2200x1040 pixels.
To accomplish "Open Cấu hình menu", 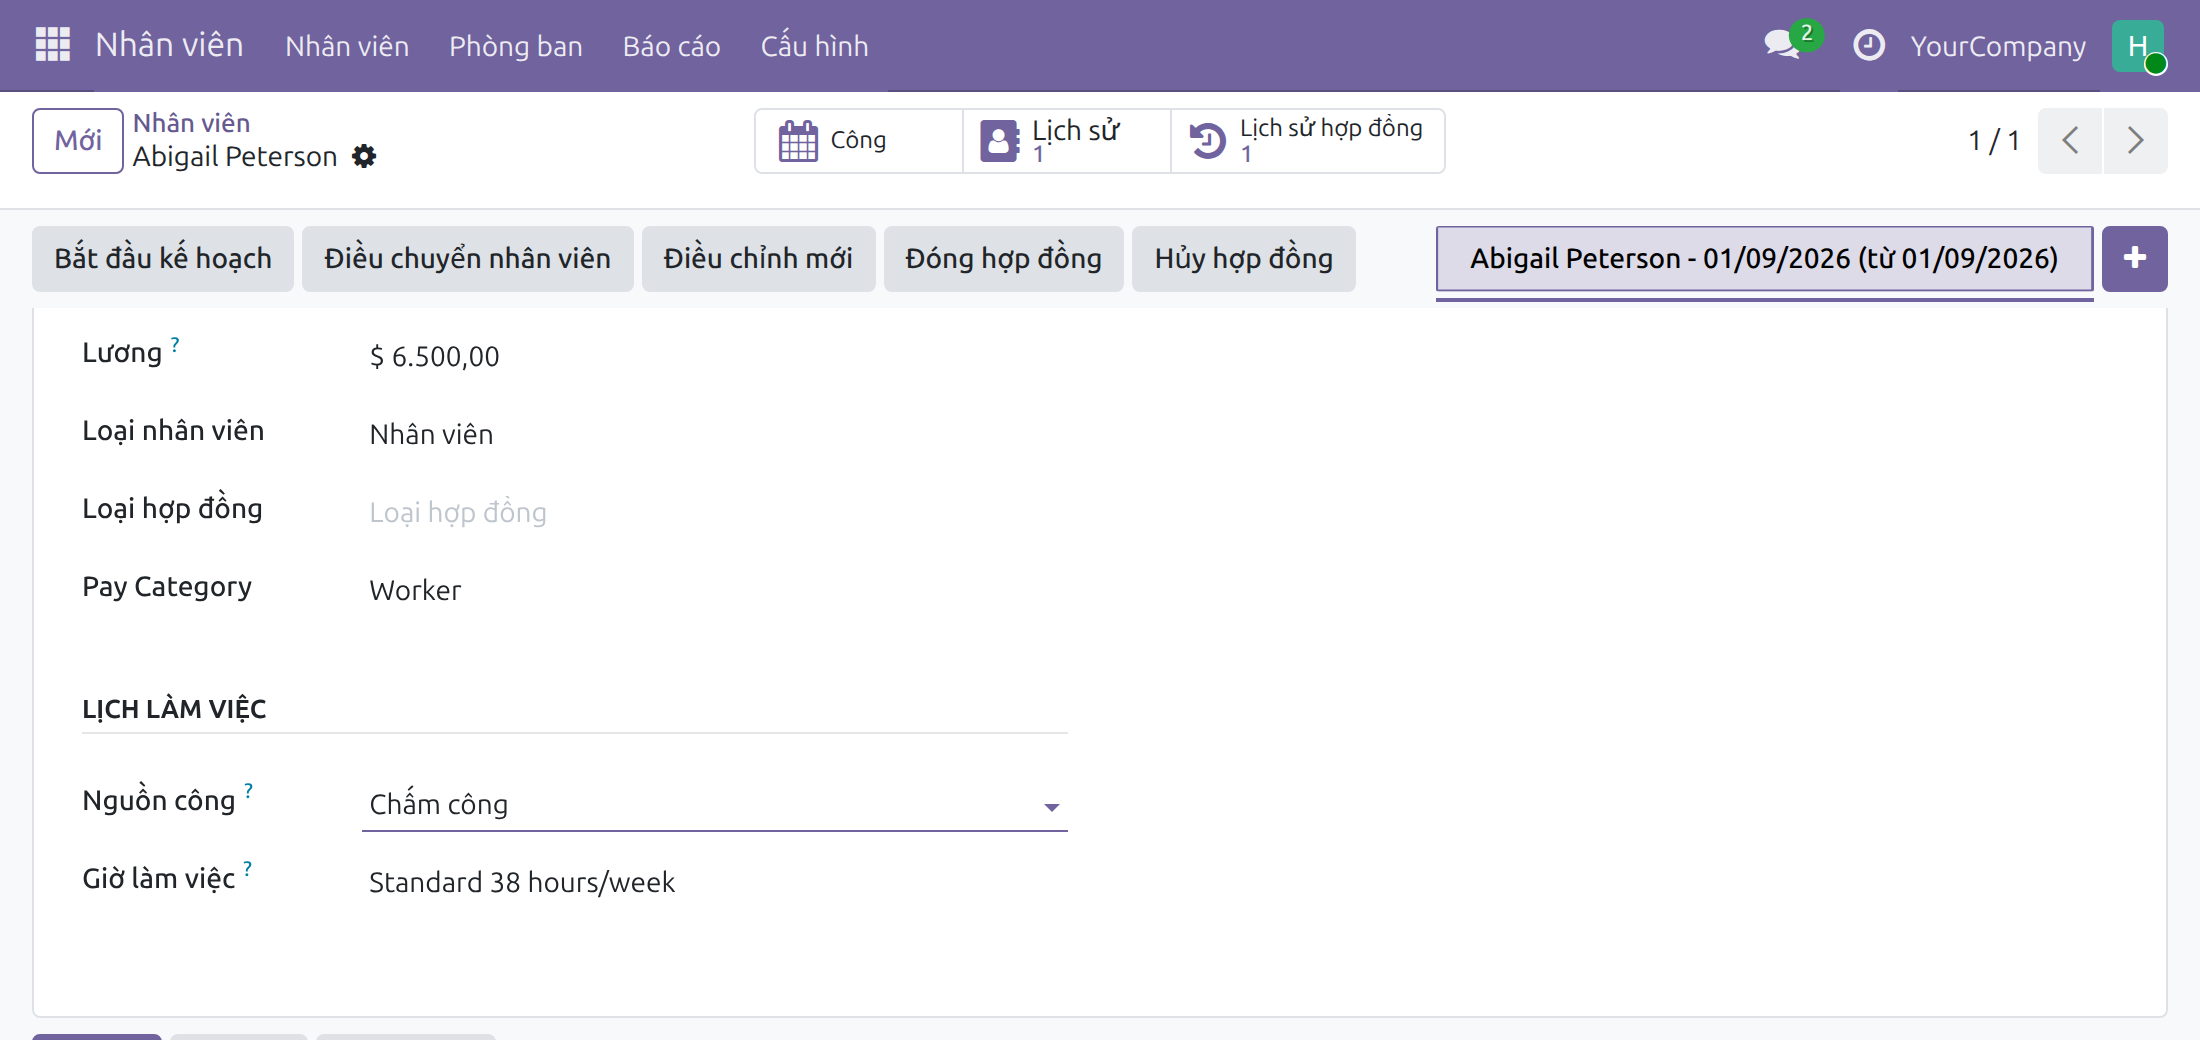I will pos(814,47).
